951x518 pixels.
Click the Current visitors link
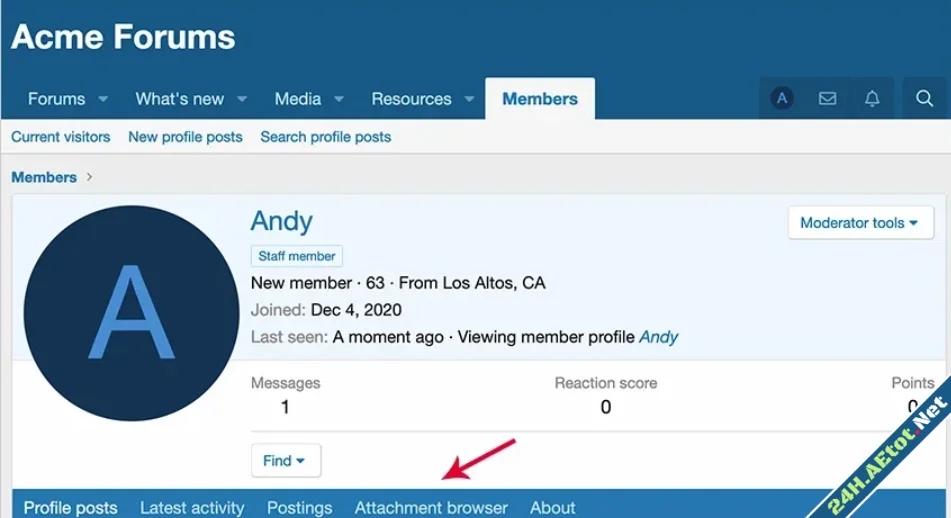pos(61,137)
